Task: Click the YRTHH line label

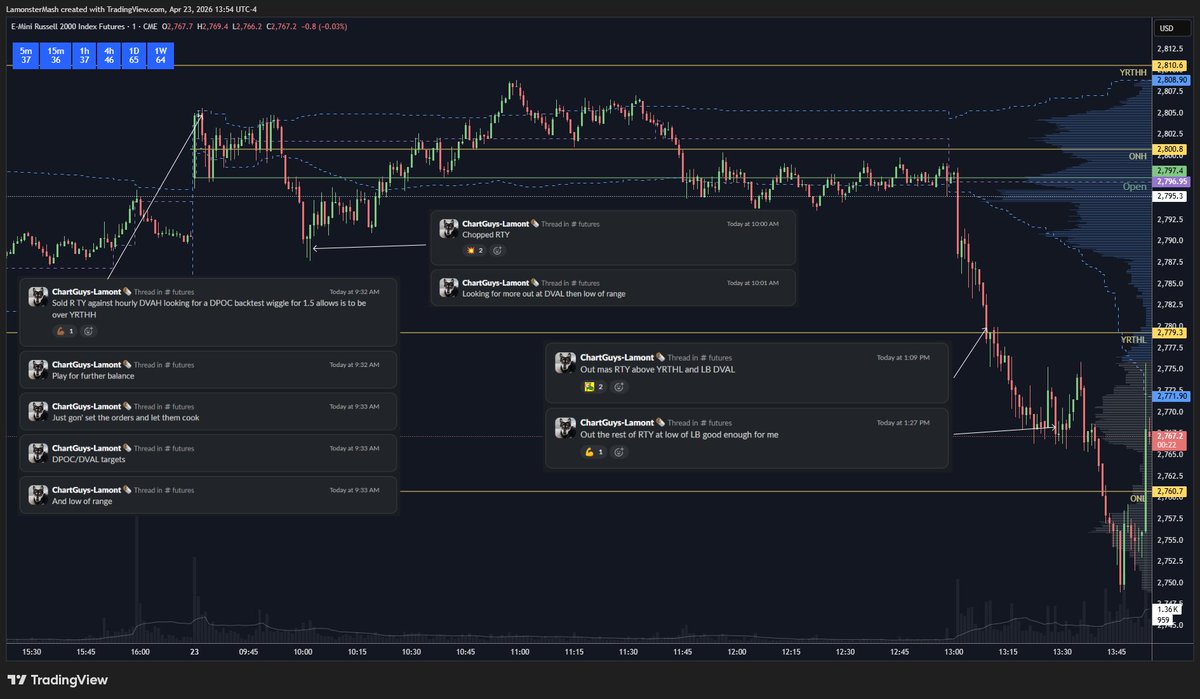Action: coord(1133,72)
